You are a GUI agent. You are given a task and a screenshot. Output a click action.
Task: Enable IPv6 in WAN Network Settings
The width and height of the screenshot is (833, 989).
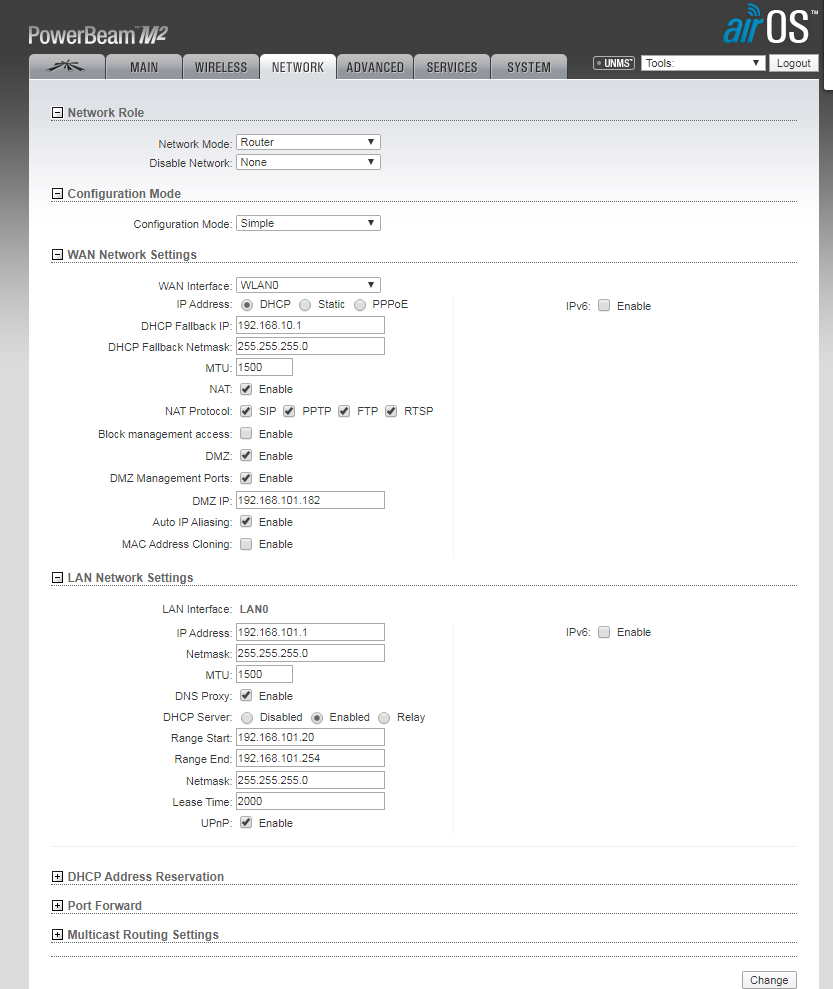[x=604, y=305]
